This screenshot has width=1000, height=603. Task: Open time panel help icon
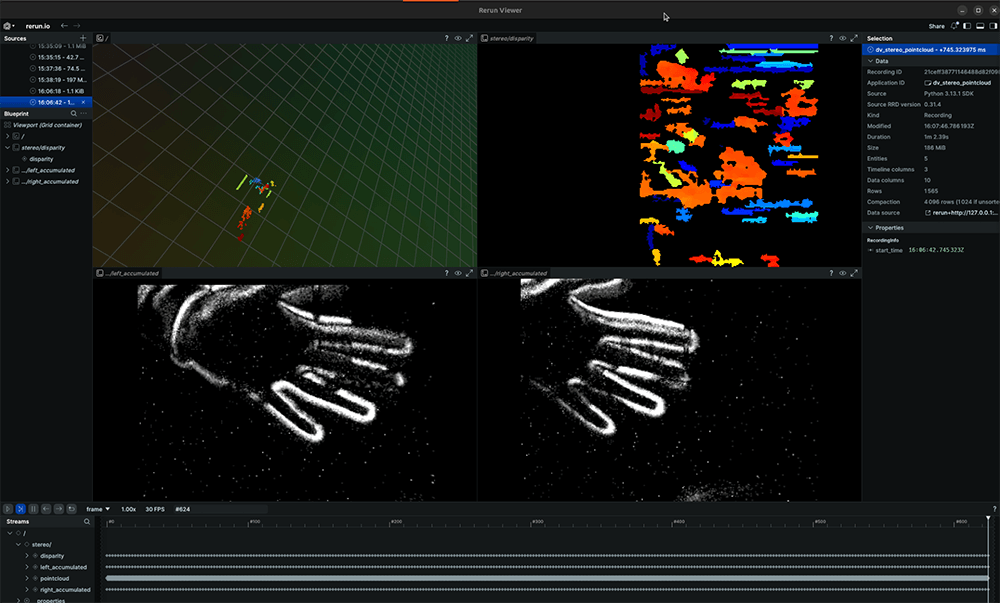click(x=994, y=509)
